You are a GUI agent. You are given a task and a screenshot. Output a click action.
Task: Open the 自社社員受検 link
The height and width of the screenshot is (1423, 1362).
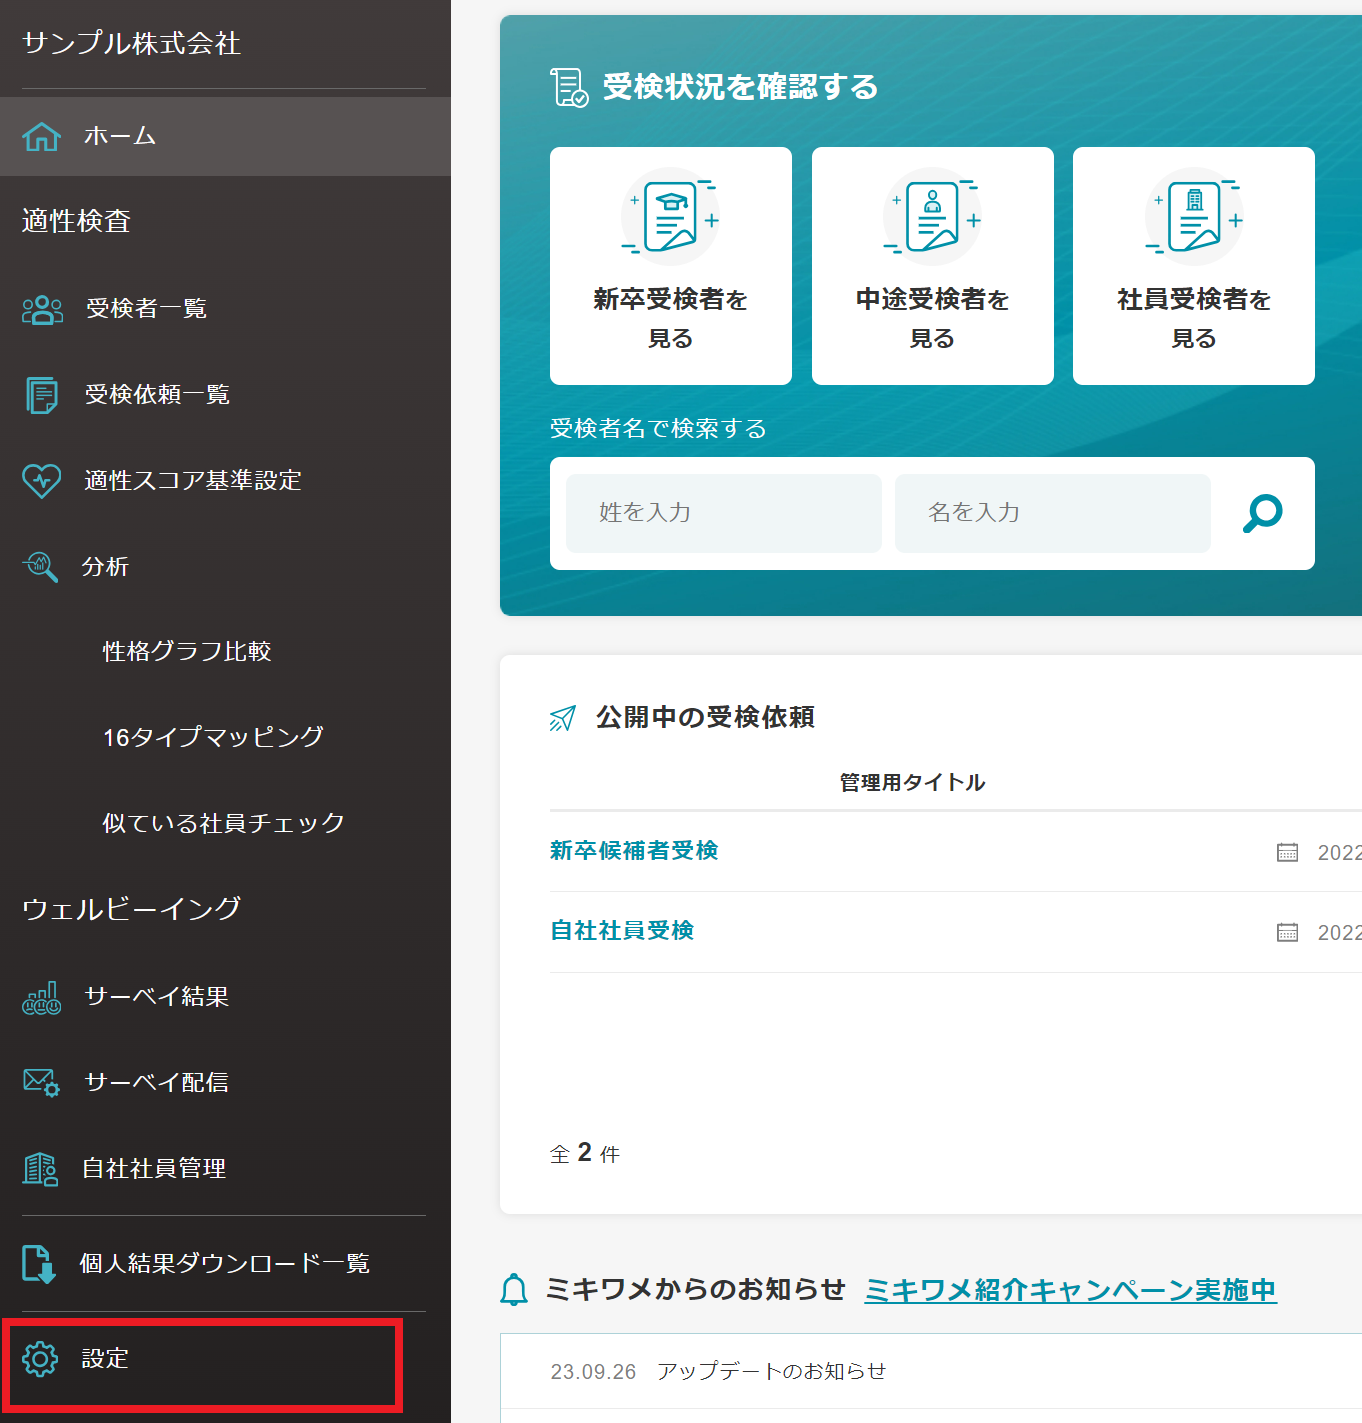point(621,931)
